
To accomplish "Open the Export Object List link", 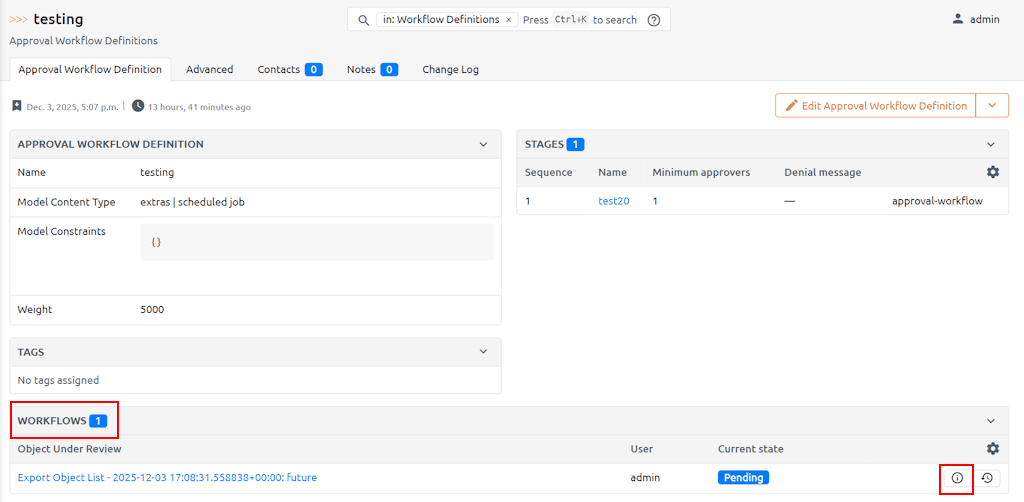I will pyautogui.click(x=167, y=478).
